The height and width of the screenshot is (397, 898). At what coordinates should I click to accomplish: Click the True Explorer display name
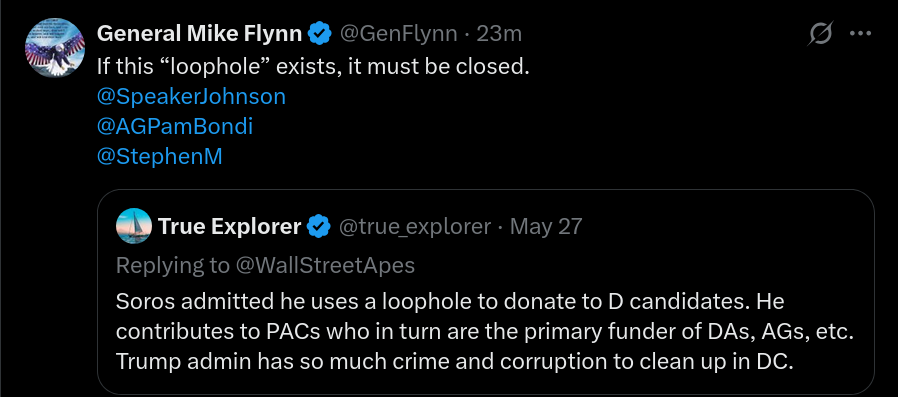230,227
